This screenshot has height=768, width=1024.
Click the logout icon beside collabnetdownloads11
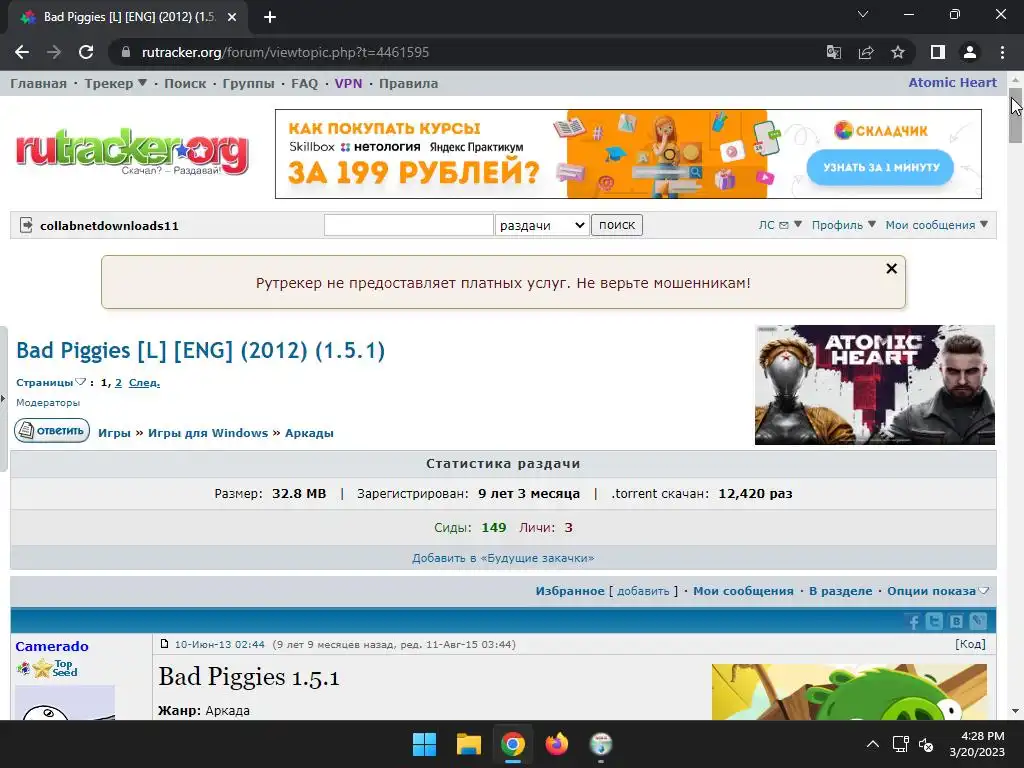(x=26, y=225)
